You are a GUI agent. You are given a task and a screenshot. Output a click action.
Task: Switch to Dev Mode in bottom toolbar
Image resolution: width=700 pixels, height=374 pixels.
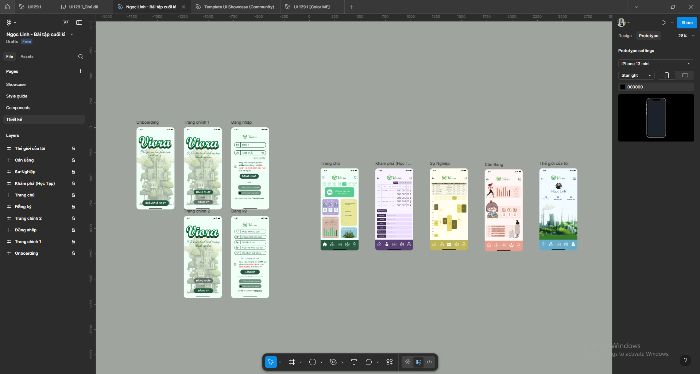429,362
